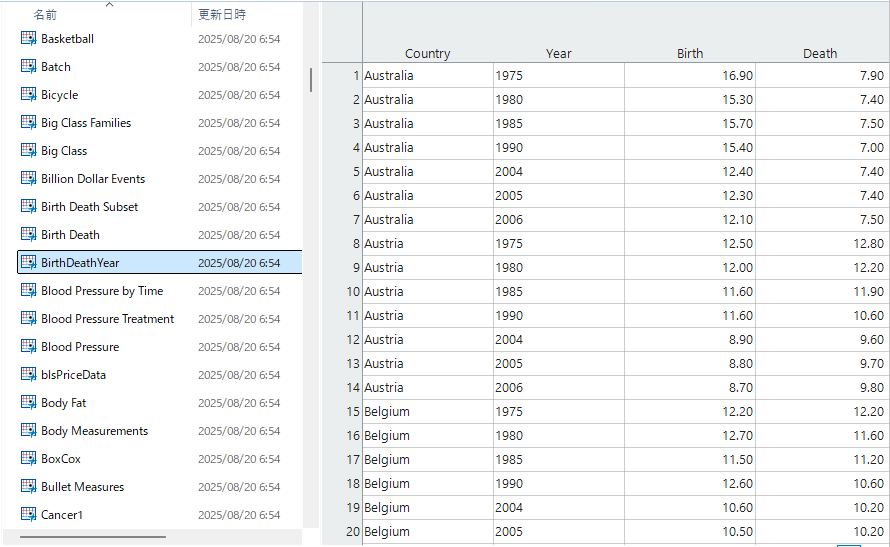
Task: Click the Birth value 8.90 cell
Action: point(690,339)
